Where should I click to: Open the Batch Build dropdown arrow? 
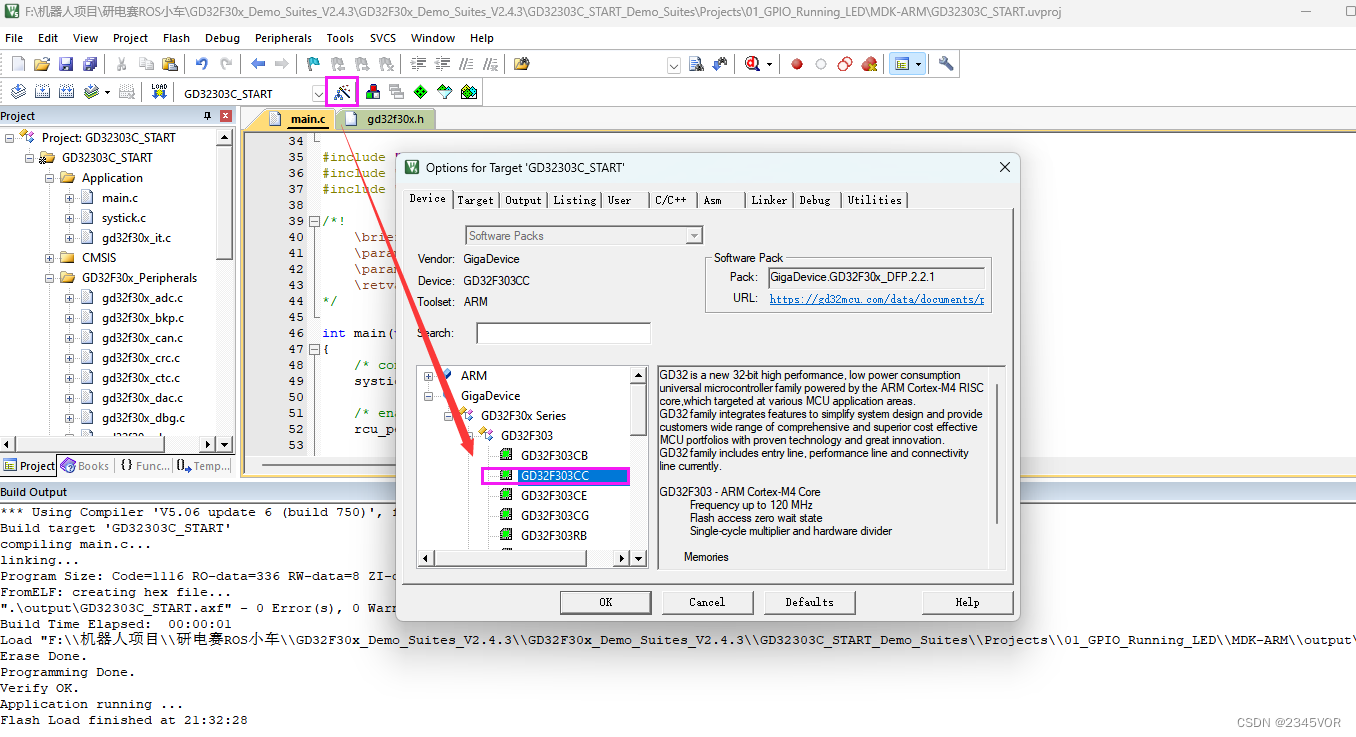click(107, 93)
